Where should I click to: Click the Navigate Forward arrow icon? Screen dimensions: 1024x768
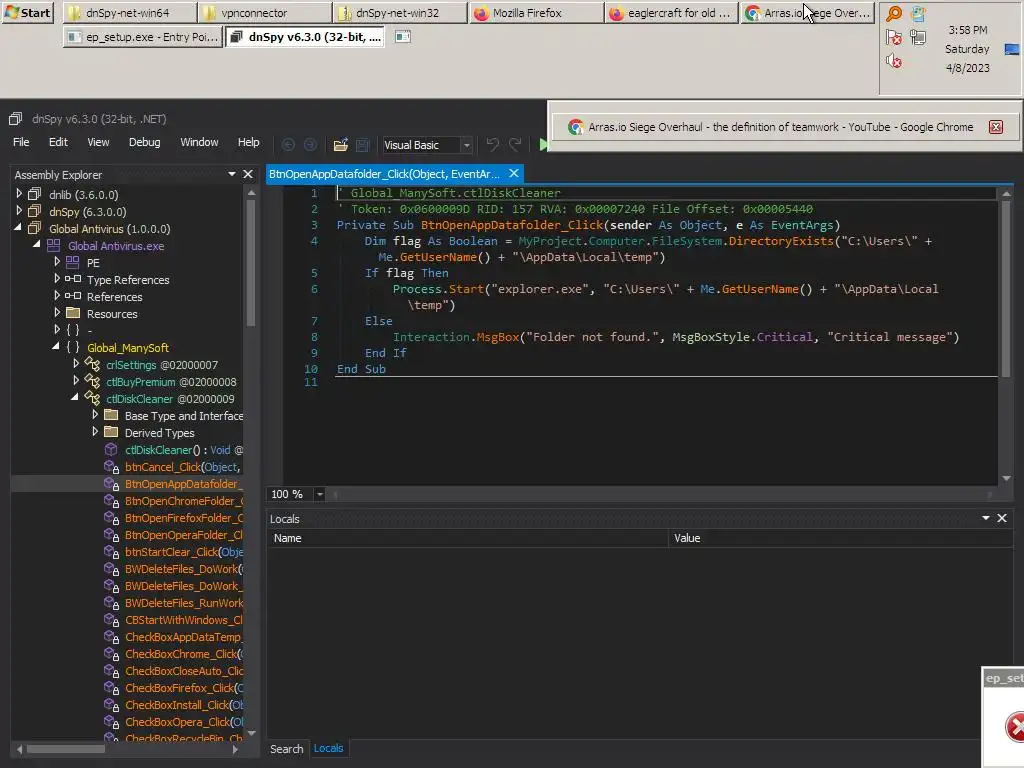[x=310, y=145]
